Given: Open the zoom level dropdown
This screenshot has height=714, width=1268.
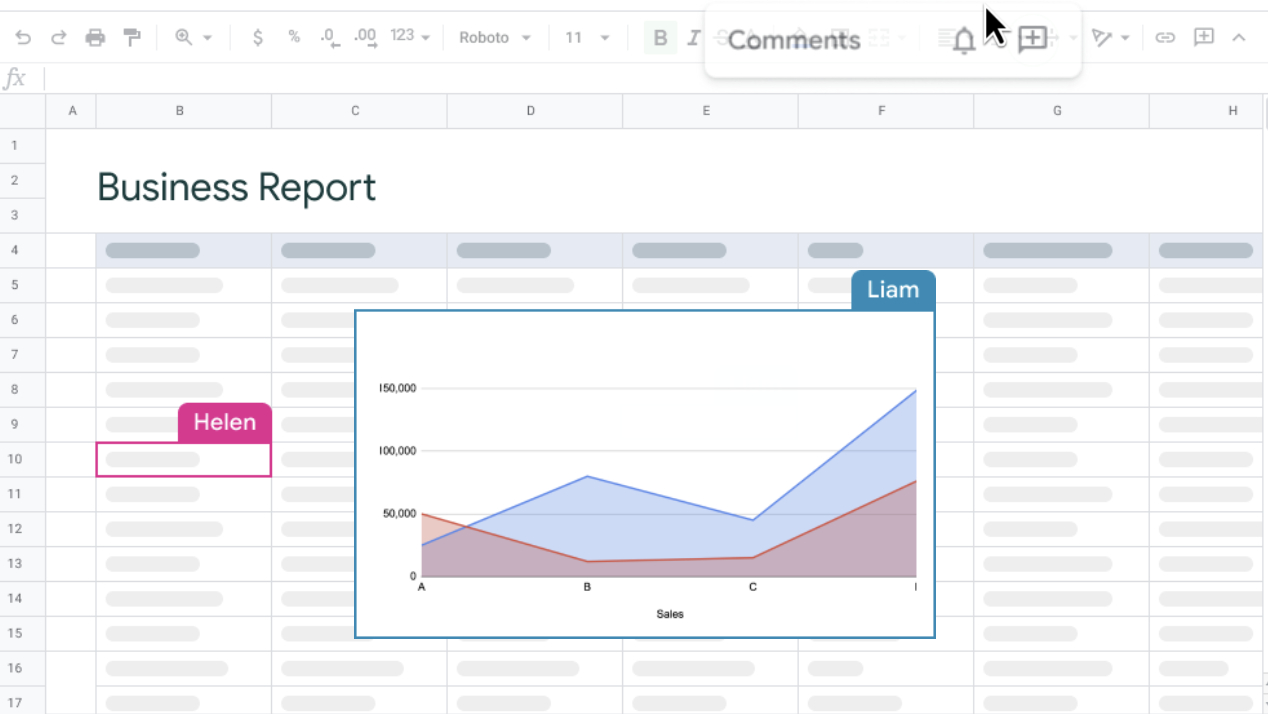Looking at the screenshot, I should [x=194, y=38].
